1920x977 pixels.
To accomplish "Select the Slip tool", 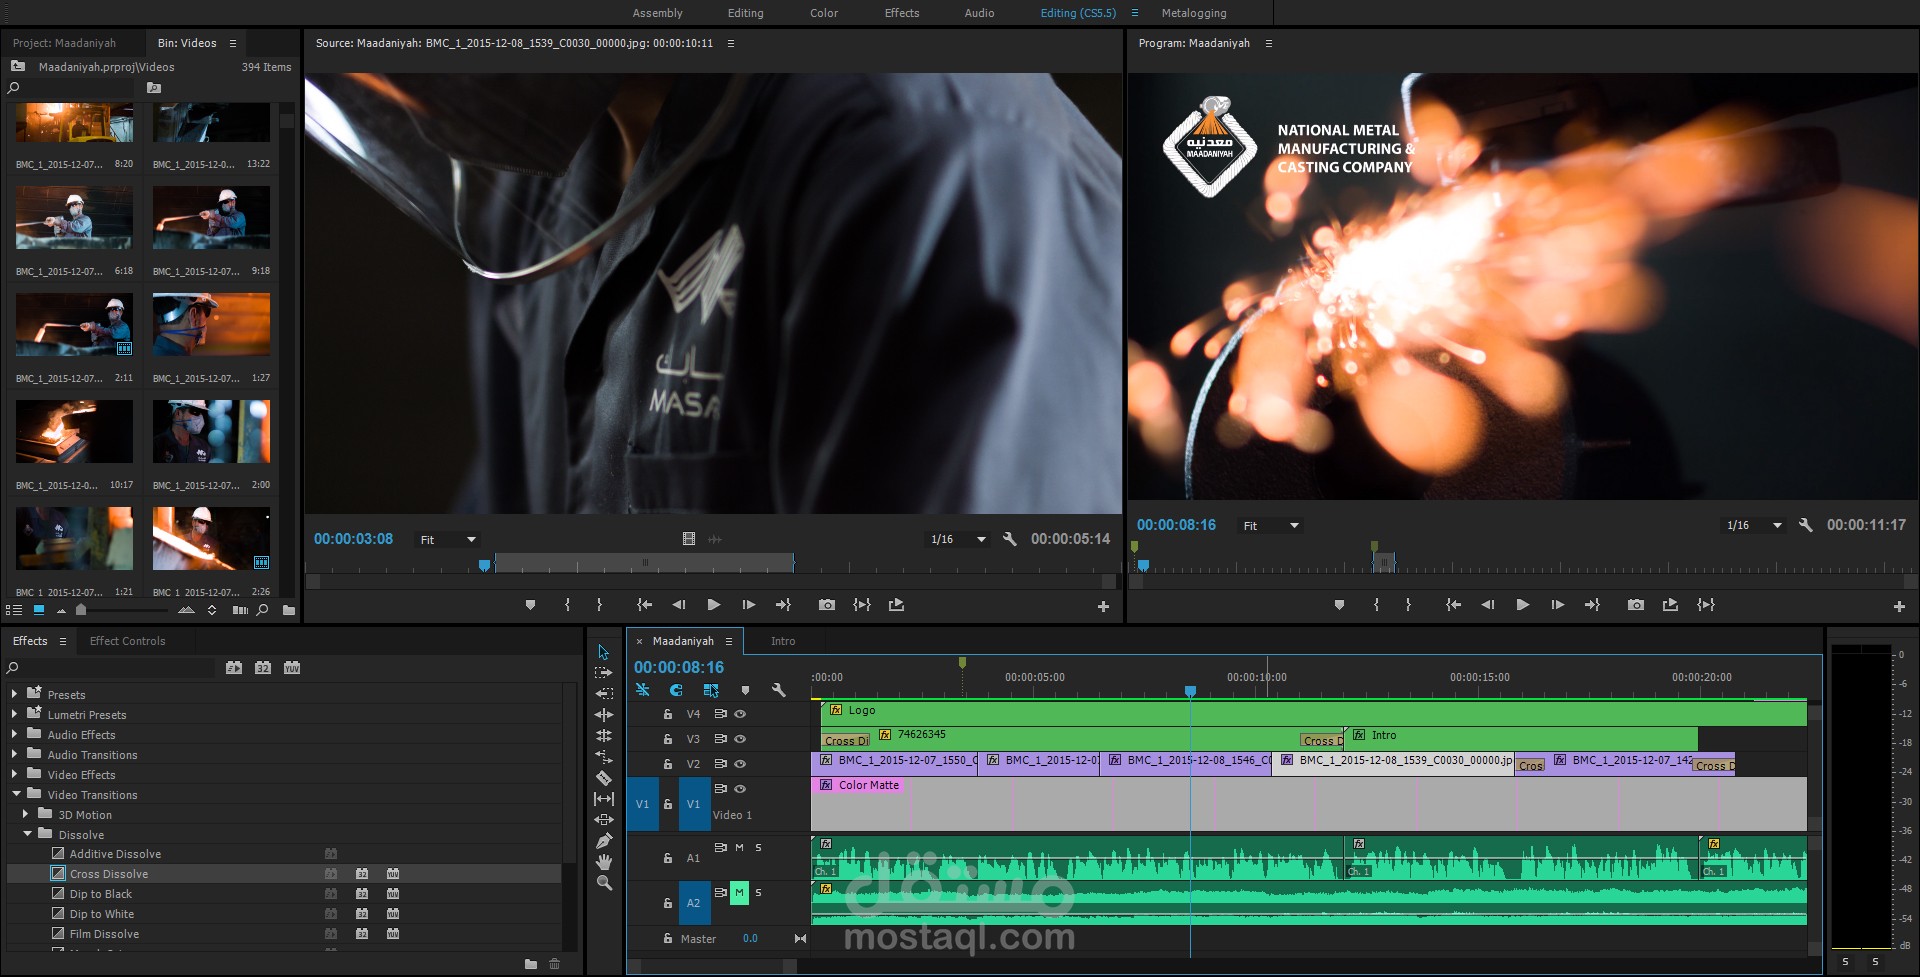I will coord(604,799).
